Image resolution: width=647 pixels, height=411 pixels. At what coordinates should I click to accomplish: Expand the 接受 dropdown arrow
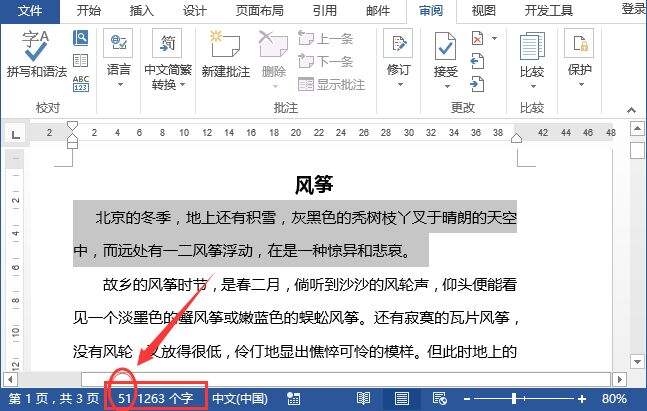point(447,86)
